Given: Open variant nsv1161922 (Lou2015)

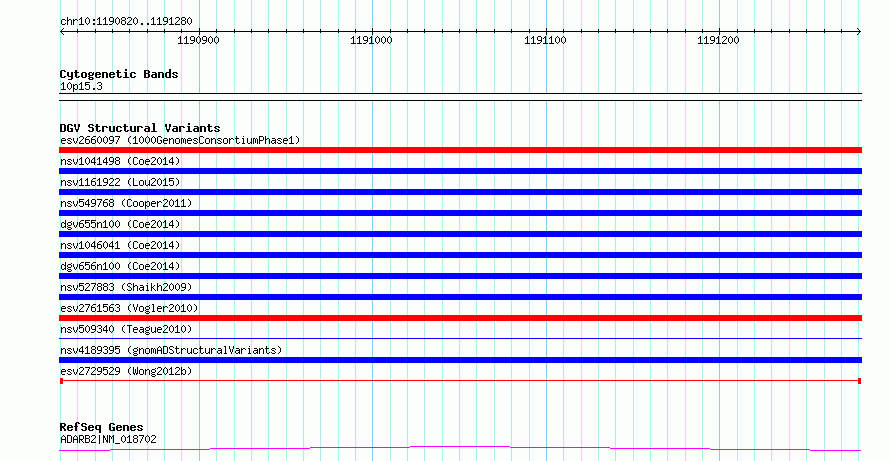Looking at the screenshot, I should click(x=120, y=182).
